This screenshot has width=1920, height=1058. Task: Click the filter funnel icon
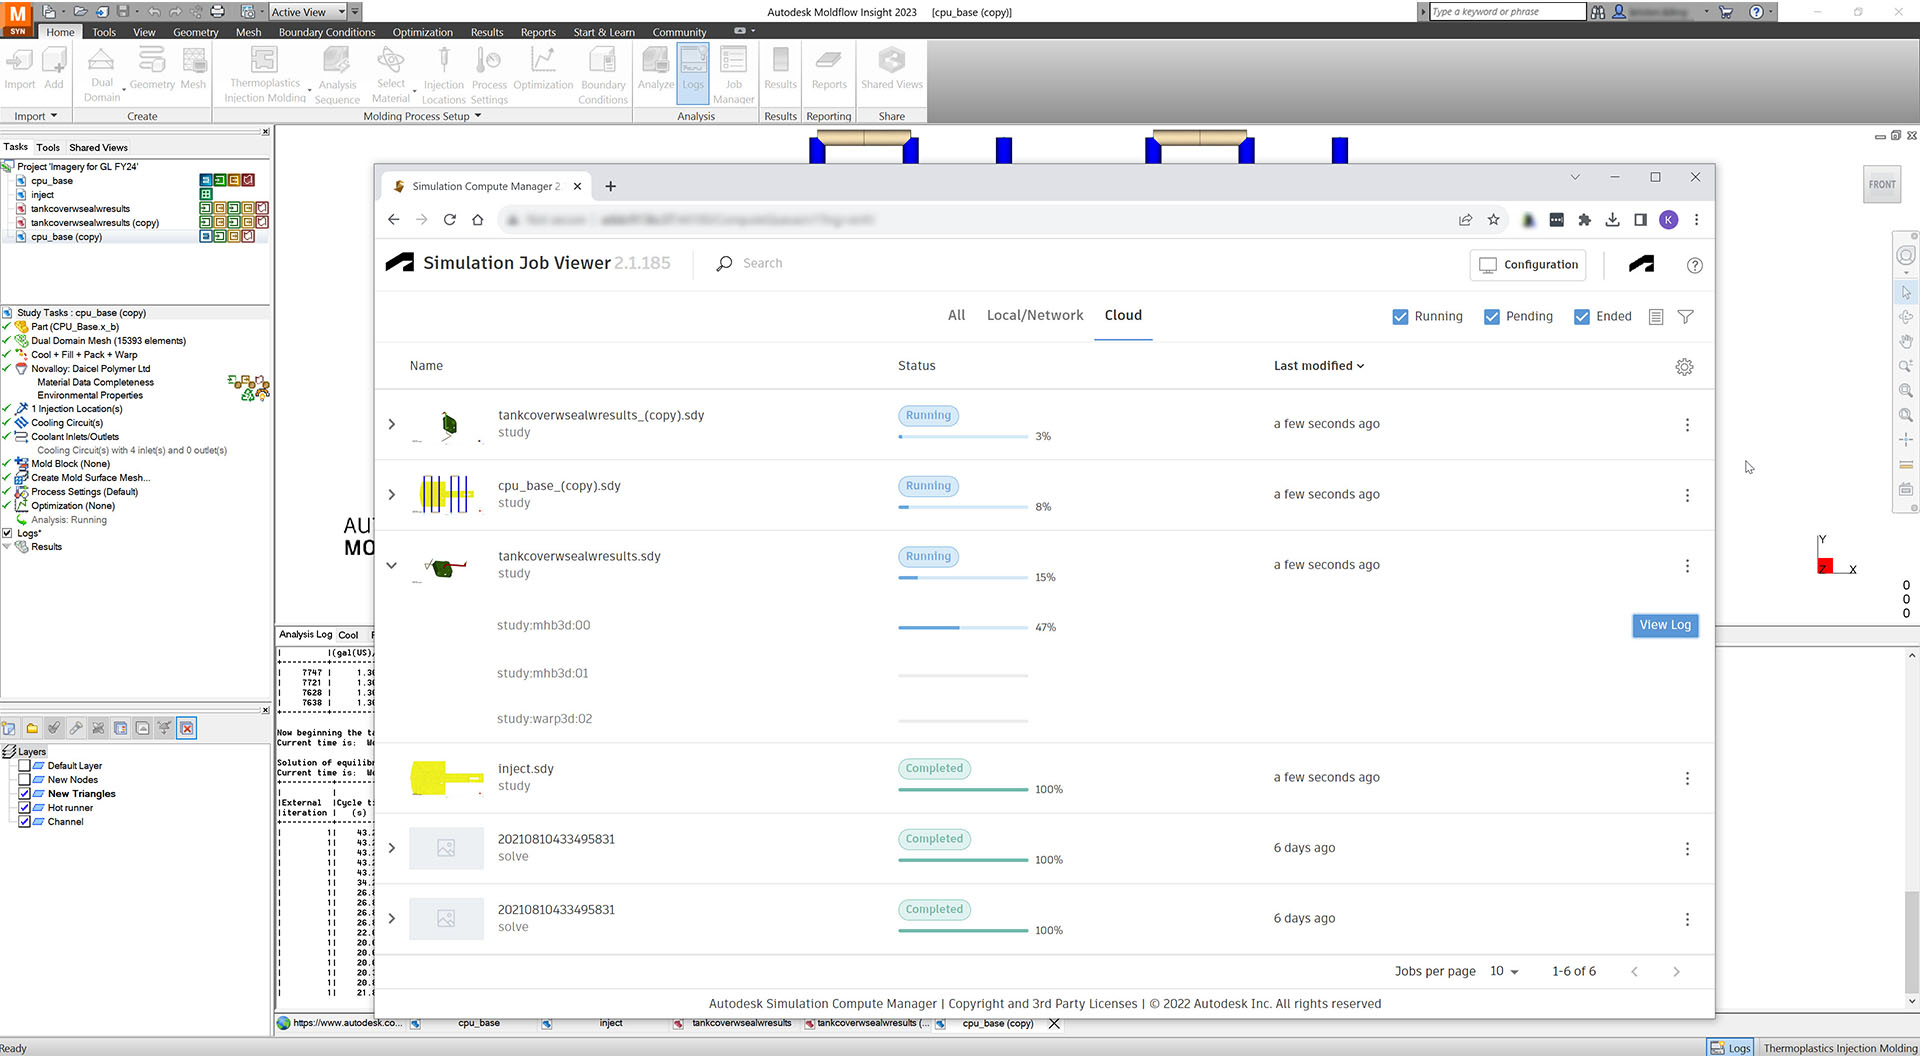pos(1685,317)
